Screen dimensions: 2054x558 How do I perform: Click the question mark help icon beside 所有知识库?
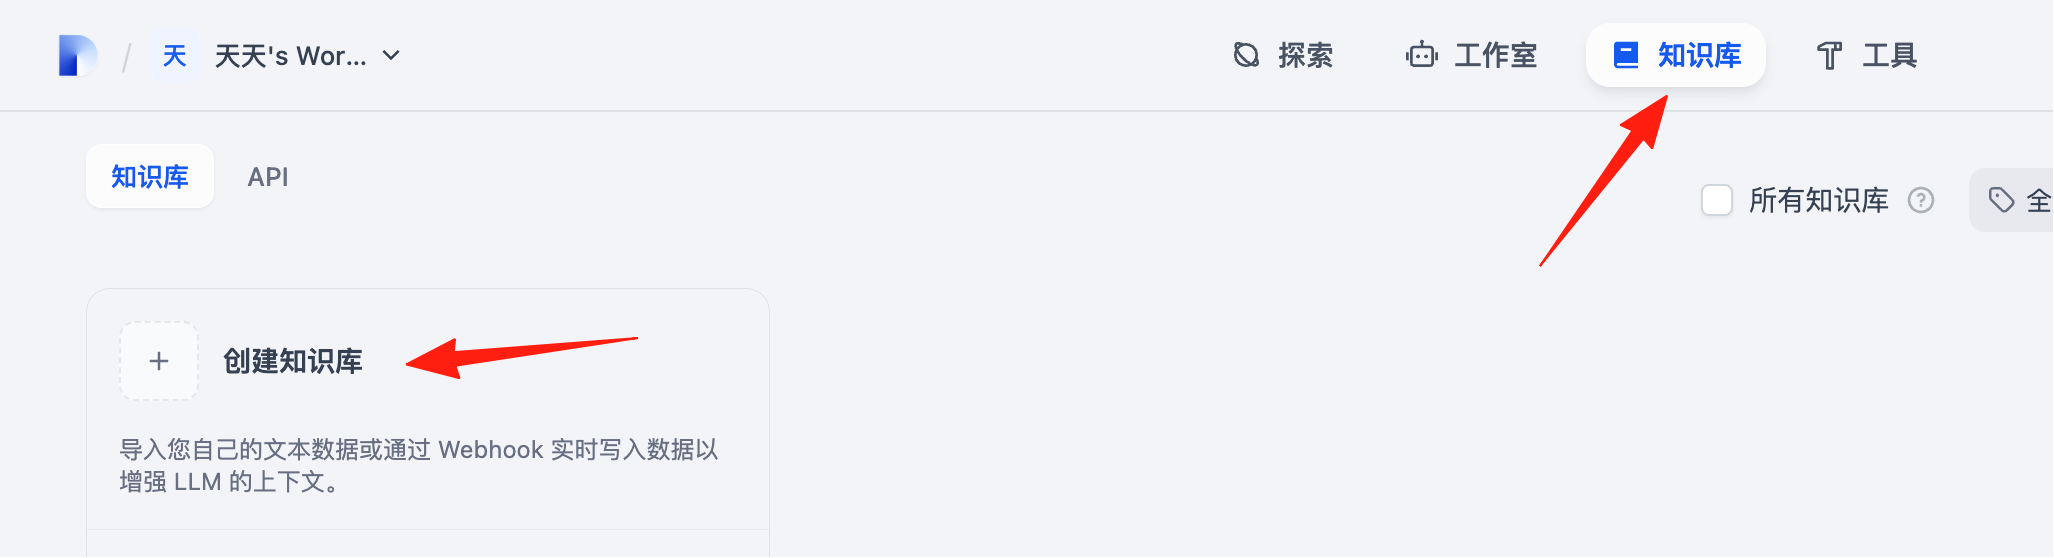pyautogui.click(x=1920, y=200)
